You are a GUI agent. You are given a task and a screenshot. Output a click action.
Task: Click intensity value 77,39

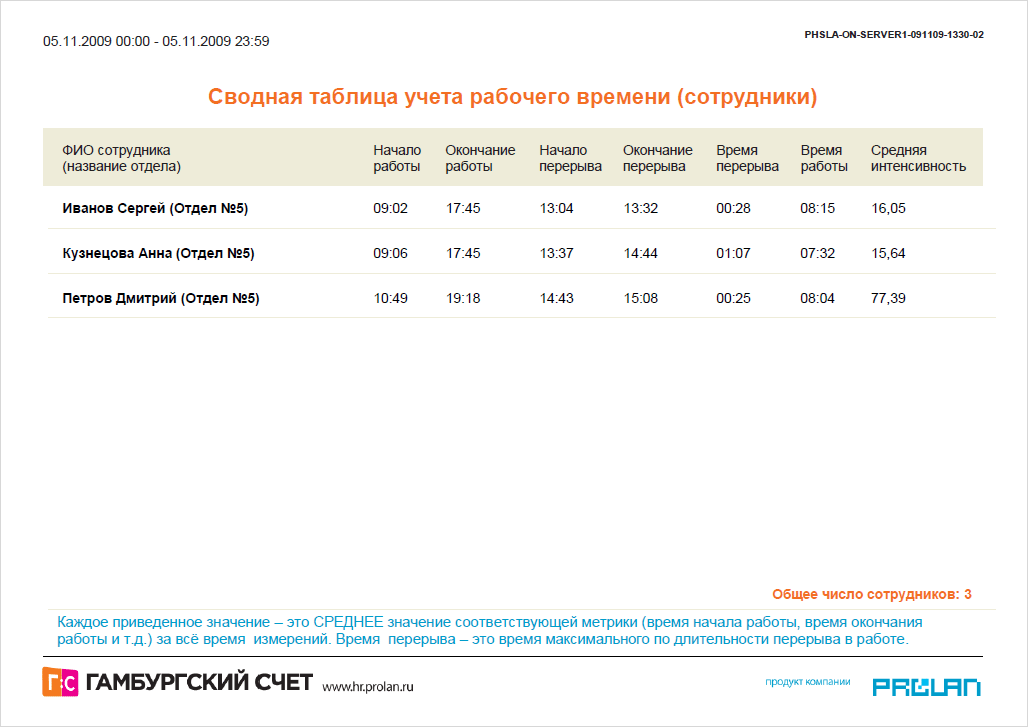tap(888, 298)
